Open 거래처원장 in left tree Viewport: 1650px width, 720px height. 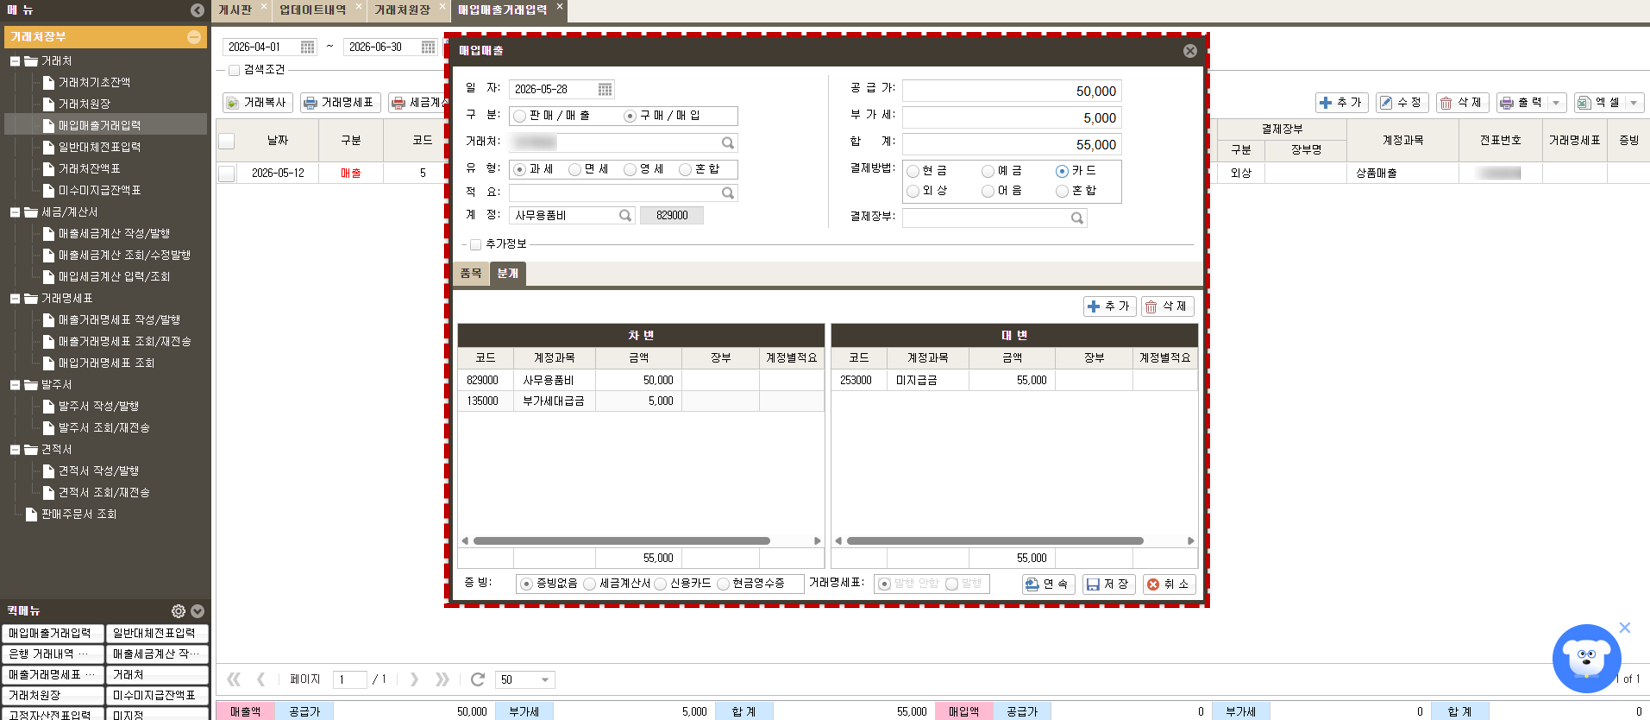[84, 104]
